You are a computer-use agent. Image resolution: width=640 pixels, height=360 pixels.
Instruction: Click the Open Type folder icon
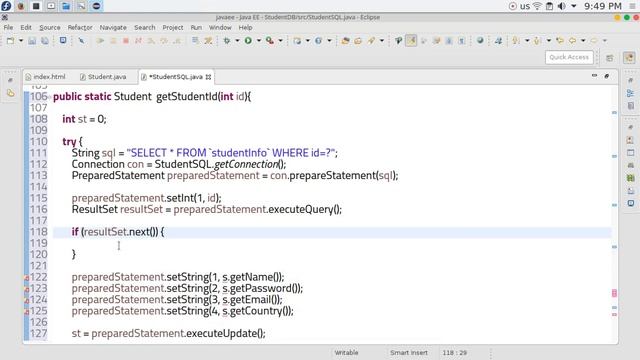[345, 40]
